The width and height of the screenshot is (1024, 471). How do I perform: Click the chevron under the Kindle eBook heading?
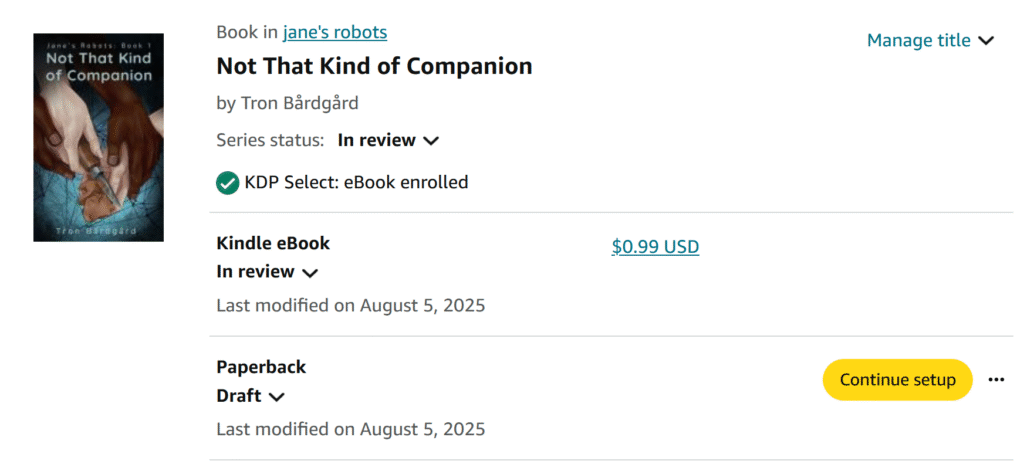[310, 273]
